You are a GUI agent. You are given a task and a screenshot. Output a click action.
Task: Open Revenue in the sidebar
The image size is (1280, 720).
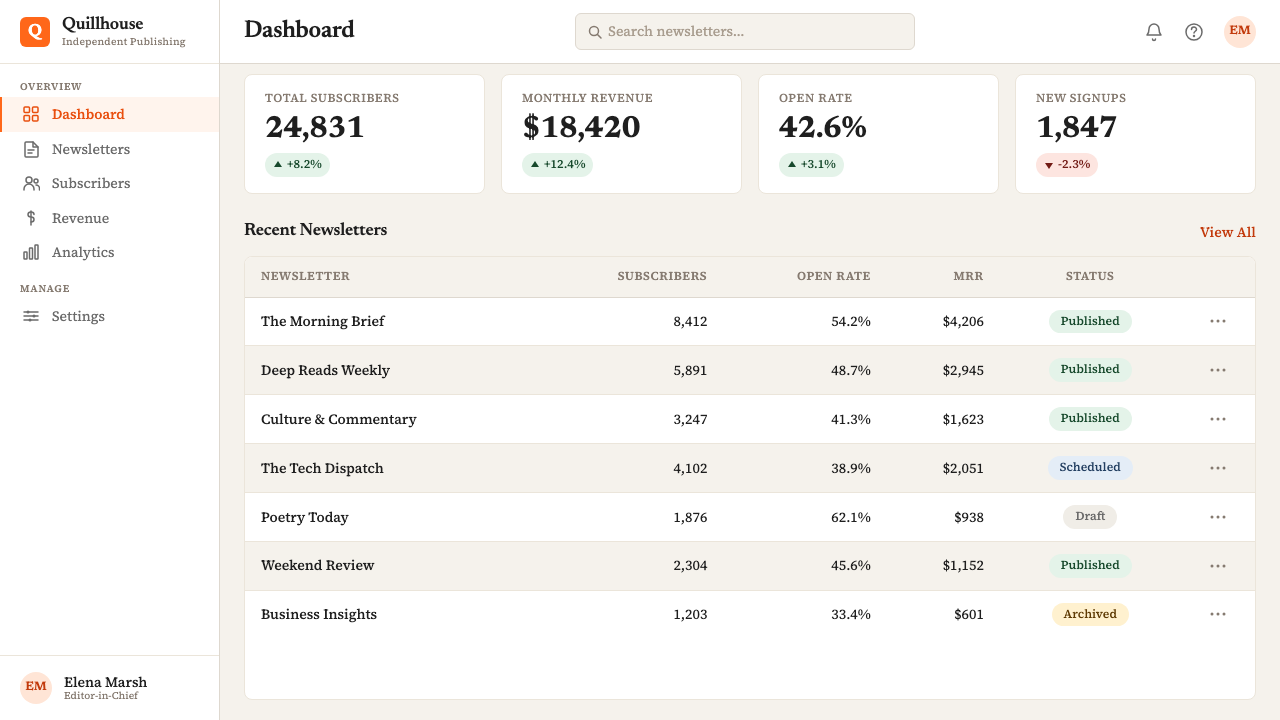point(110,218)
